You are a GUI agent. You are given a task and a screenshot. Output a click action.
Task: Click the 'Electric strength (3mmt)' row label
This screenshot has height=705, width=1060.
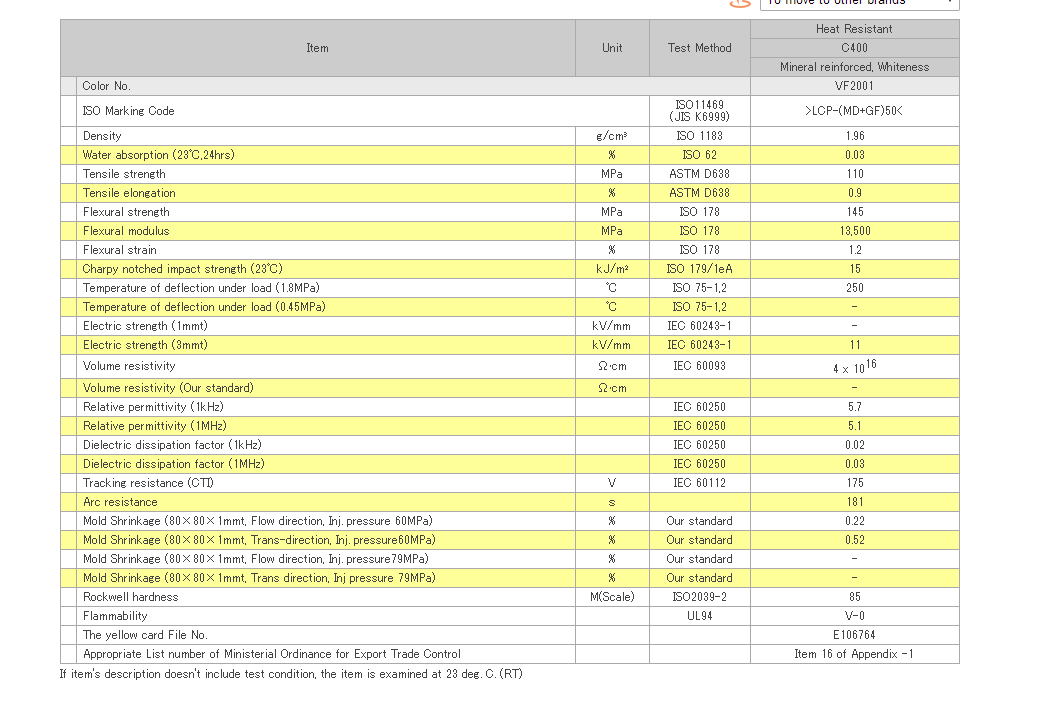145,344
